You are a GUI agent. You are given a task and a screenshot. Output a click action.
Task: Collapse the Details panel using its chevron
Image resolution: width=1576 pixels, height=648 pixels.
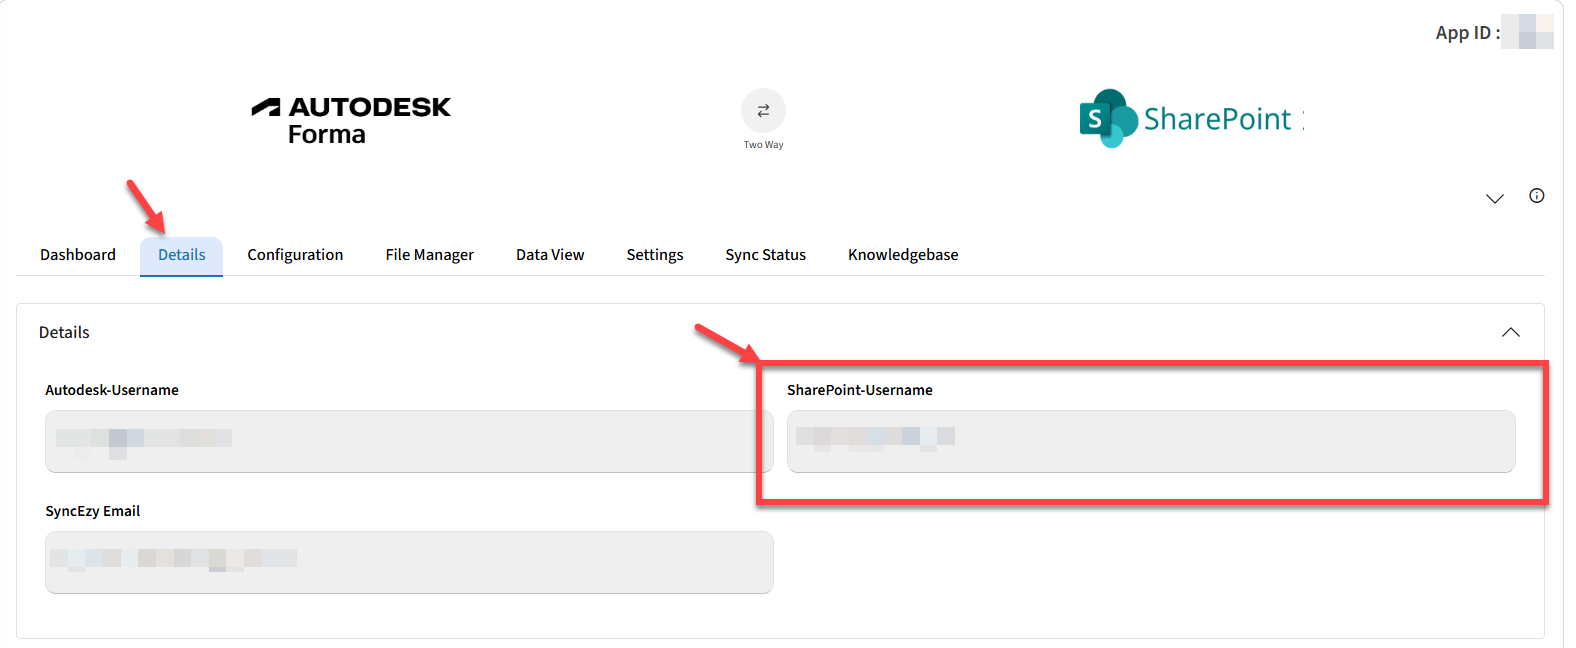(x=1510, y=332)
